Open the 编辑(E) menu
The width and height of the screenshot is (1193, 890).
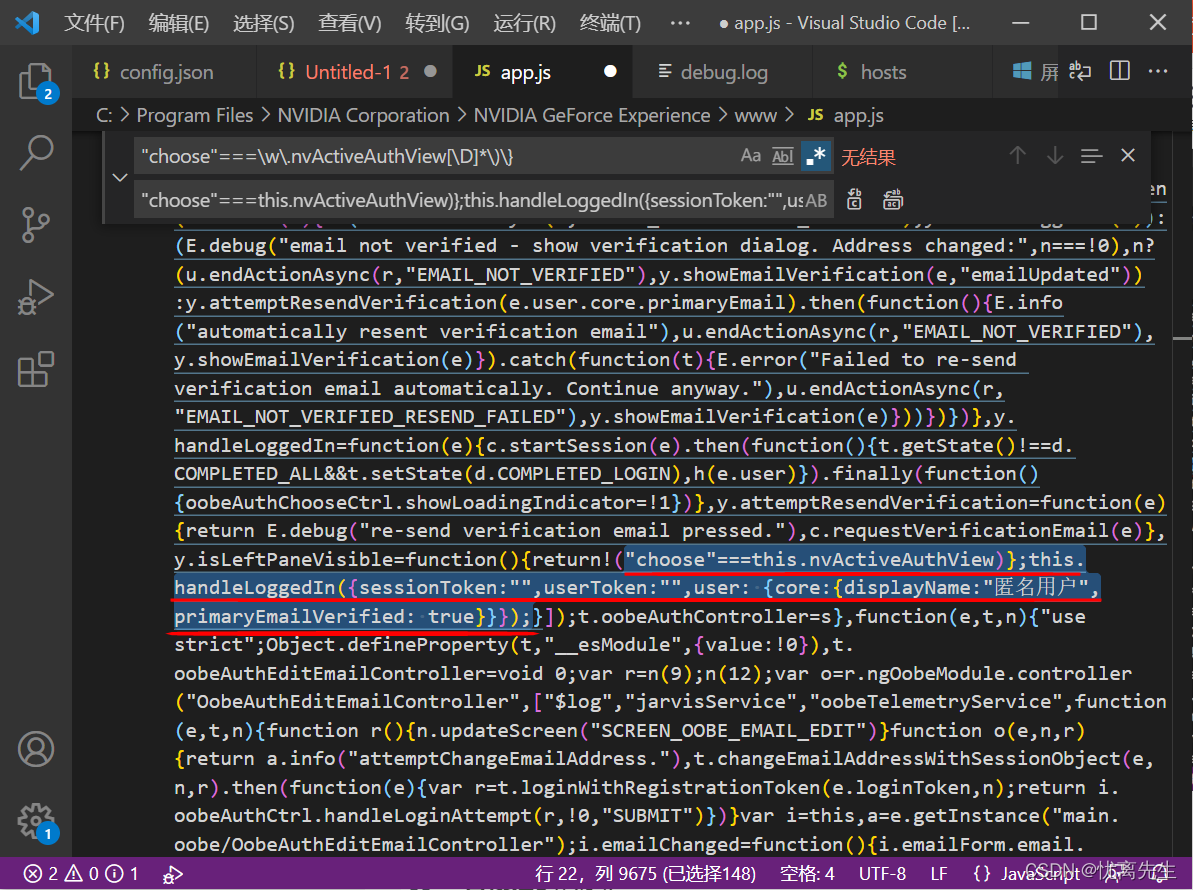[179, 23]
